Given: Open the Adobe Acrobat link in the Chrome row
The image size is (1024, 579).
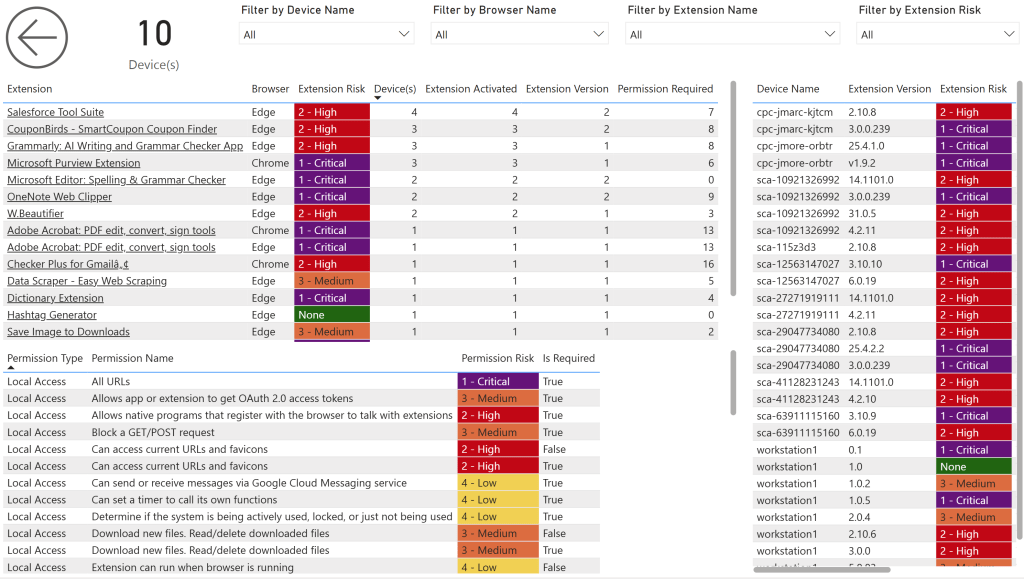Looking at the screenshot, I should (x=111, y=230).
